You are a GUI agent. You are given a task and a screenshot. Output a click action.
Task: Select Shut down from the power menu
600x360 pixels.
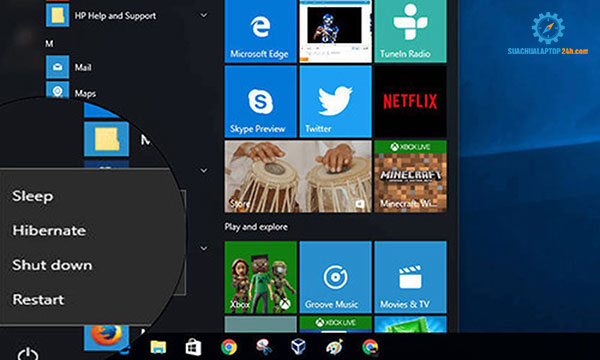tap(52, 265)
